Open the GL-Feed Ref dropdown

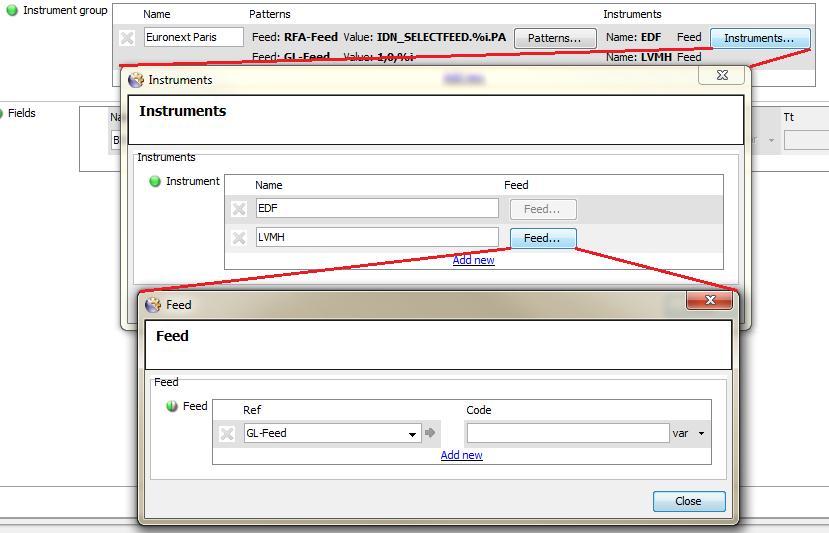(x=412, y=434)
